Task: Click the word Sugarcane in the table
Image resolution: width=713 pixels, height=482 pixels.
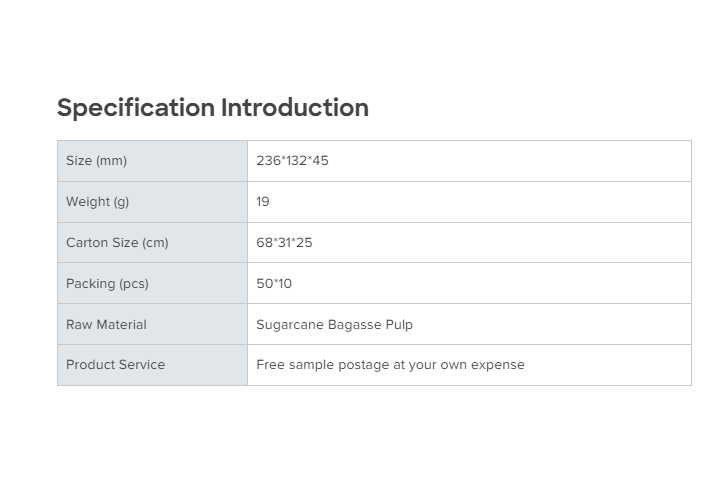Action: [x=289, y=325]
